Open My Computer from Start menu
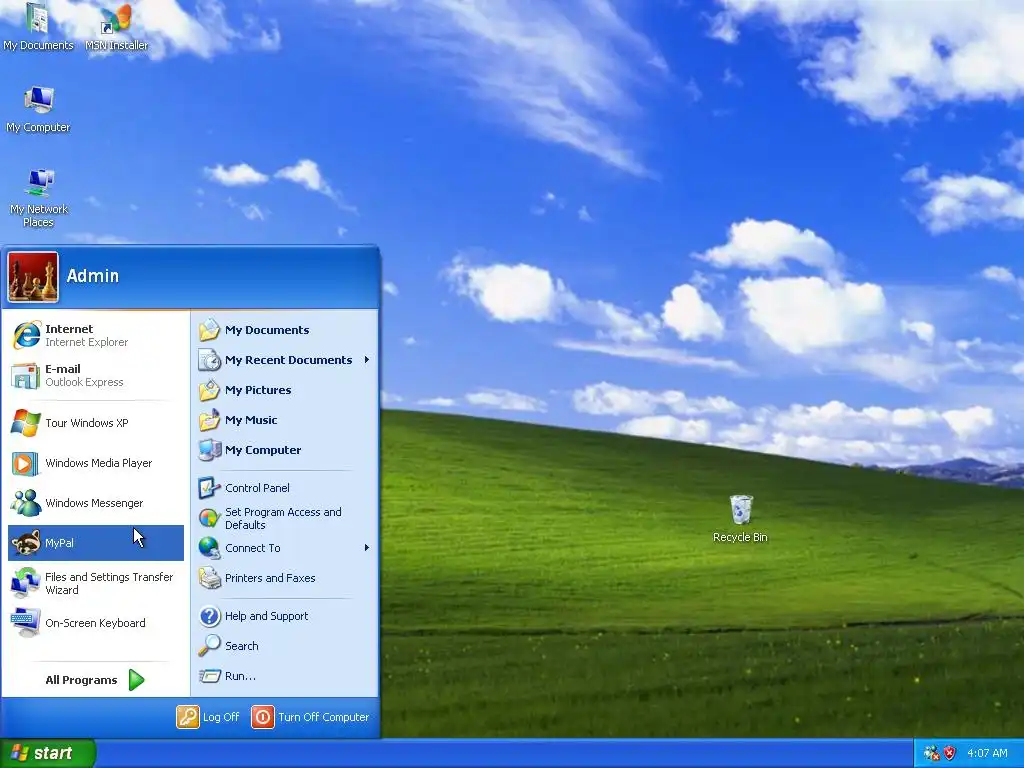 [285, 450]
